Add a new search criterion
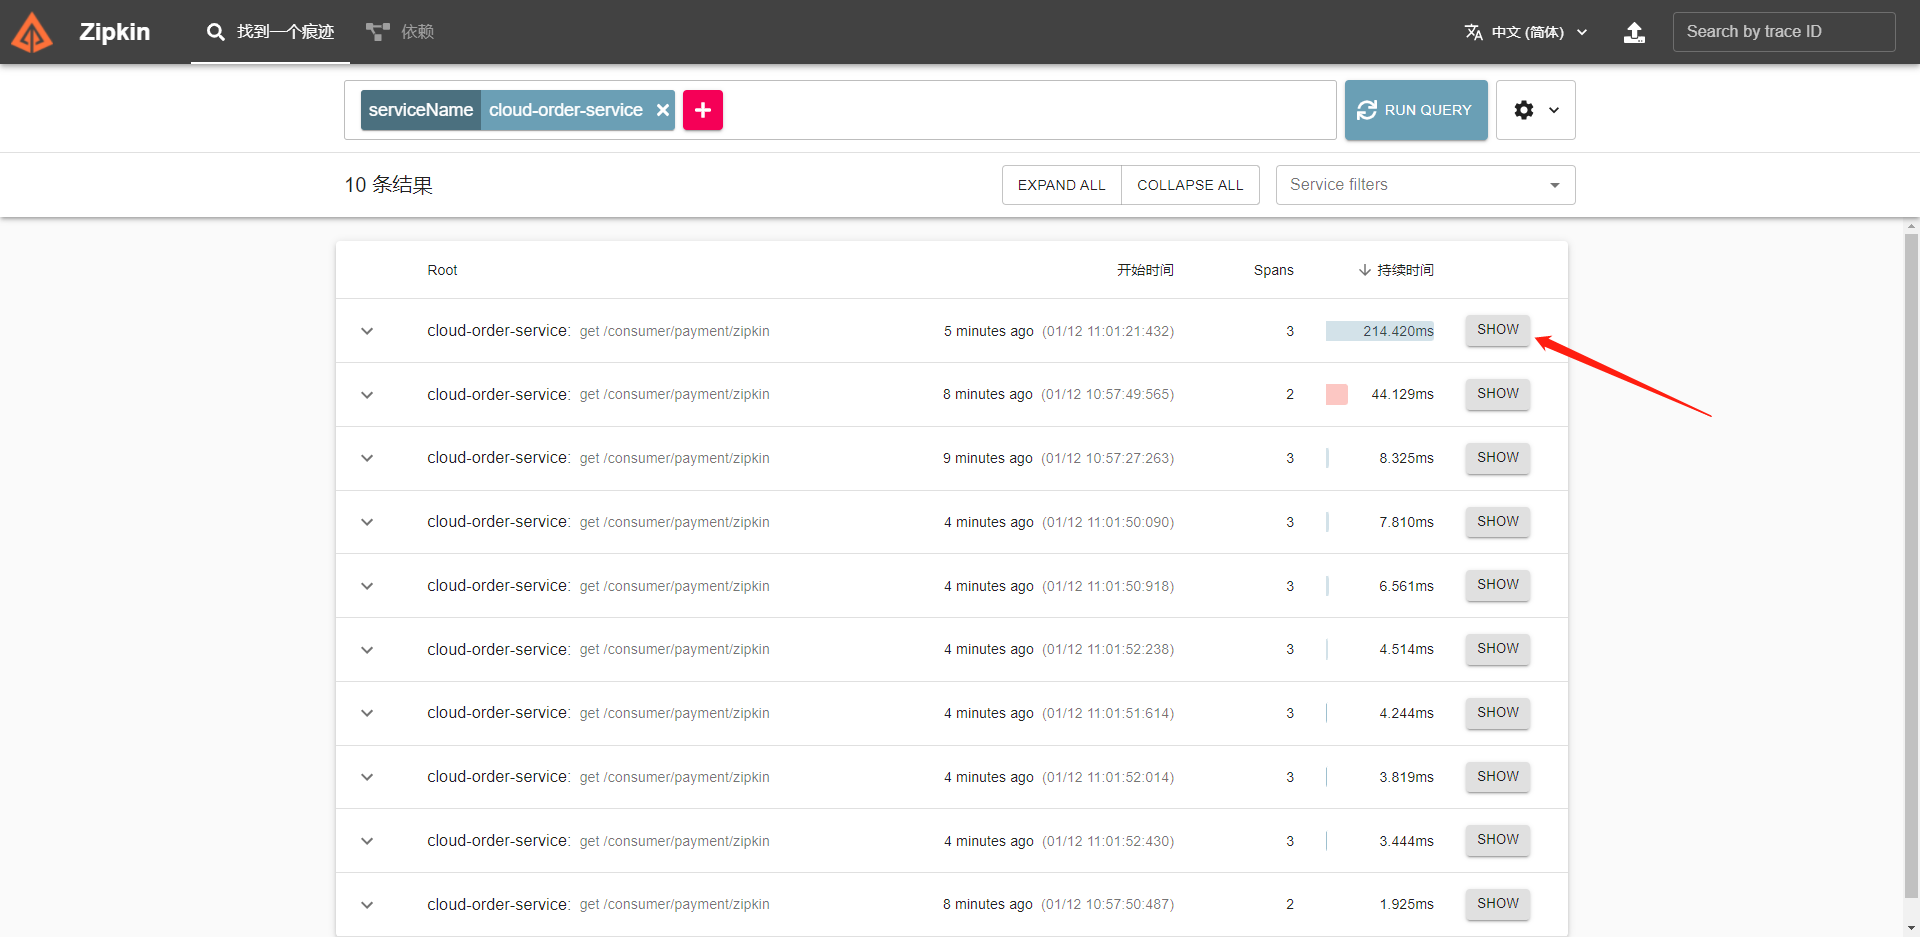The image size is (1920, 937). [x=703, y=110]
